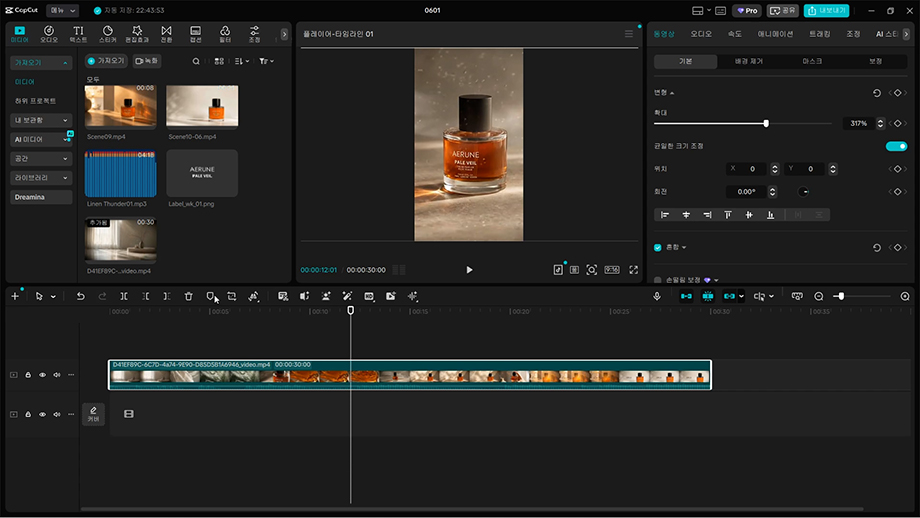Select the Scene09.mp4 thumbnail
The height and width of the screenshot is (518, 920).
pyautogui.click(x=120, y=106)
